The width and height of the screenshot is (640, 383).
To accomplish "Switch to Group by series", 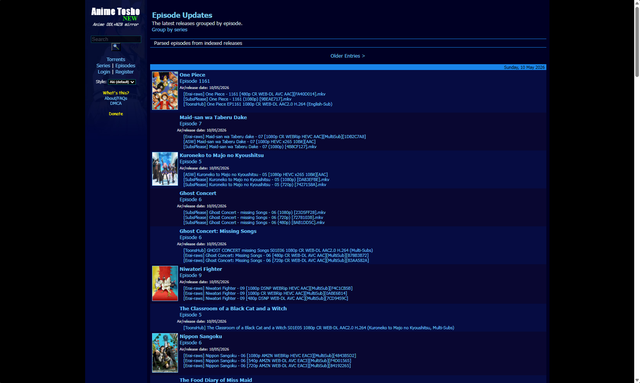I will click(169, 30).
